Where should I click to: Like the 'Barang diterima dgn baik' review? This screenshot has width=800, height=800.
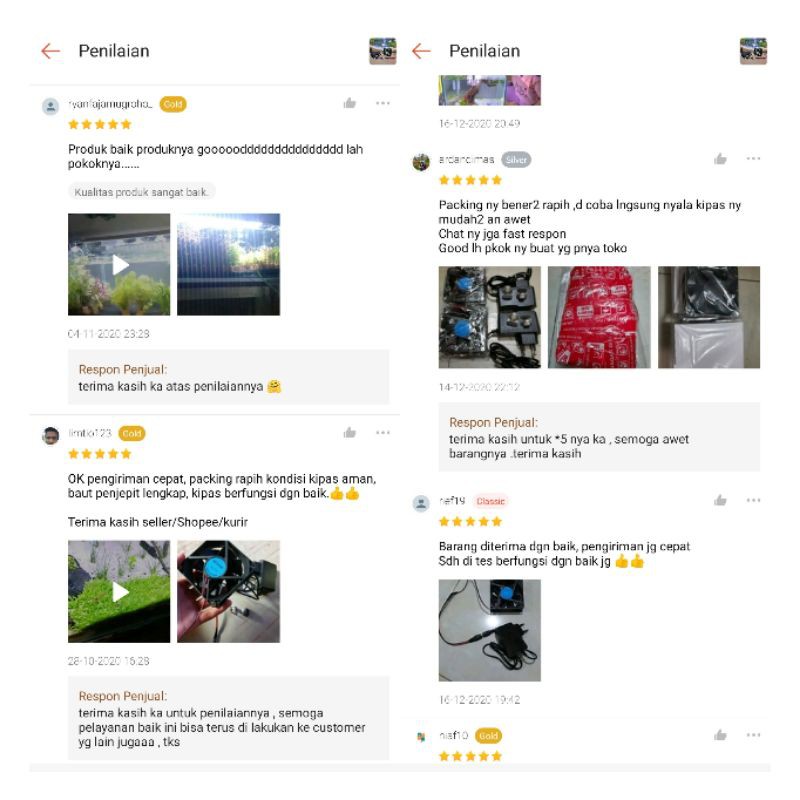(720, 501)
